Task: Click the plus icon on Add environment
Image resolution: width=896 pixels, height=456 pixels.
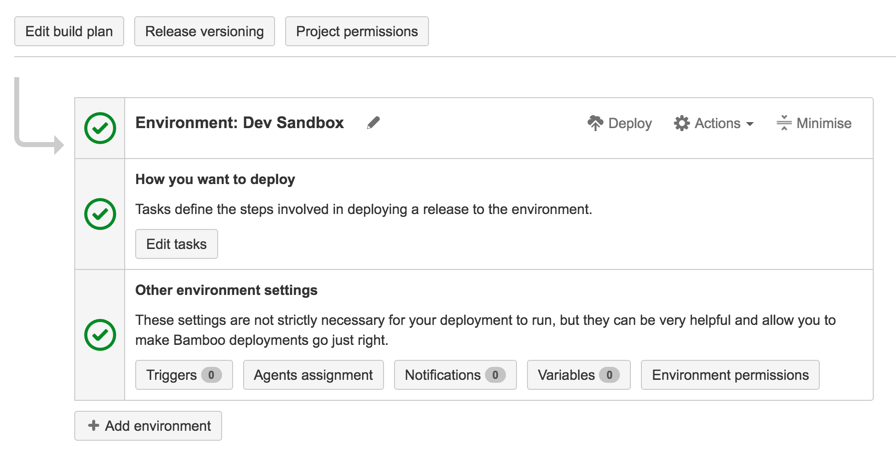Action: pyautogui.click(x=93, y=426)
